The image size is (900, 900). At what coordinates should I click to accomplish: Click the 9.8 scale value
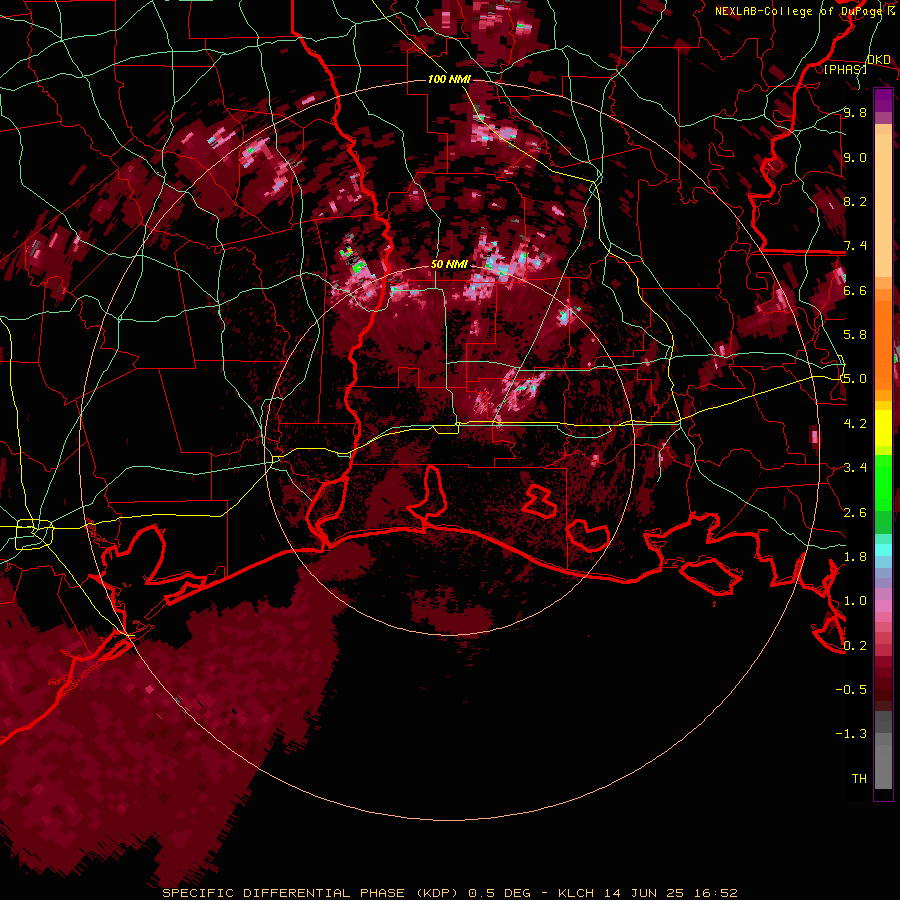(855, 112)
